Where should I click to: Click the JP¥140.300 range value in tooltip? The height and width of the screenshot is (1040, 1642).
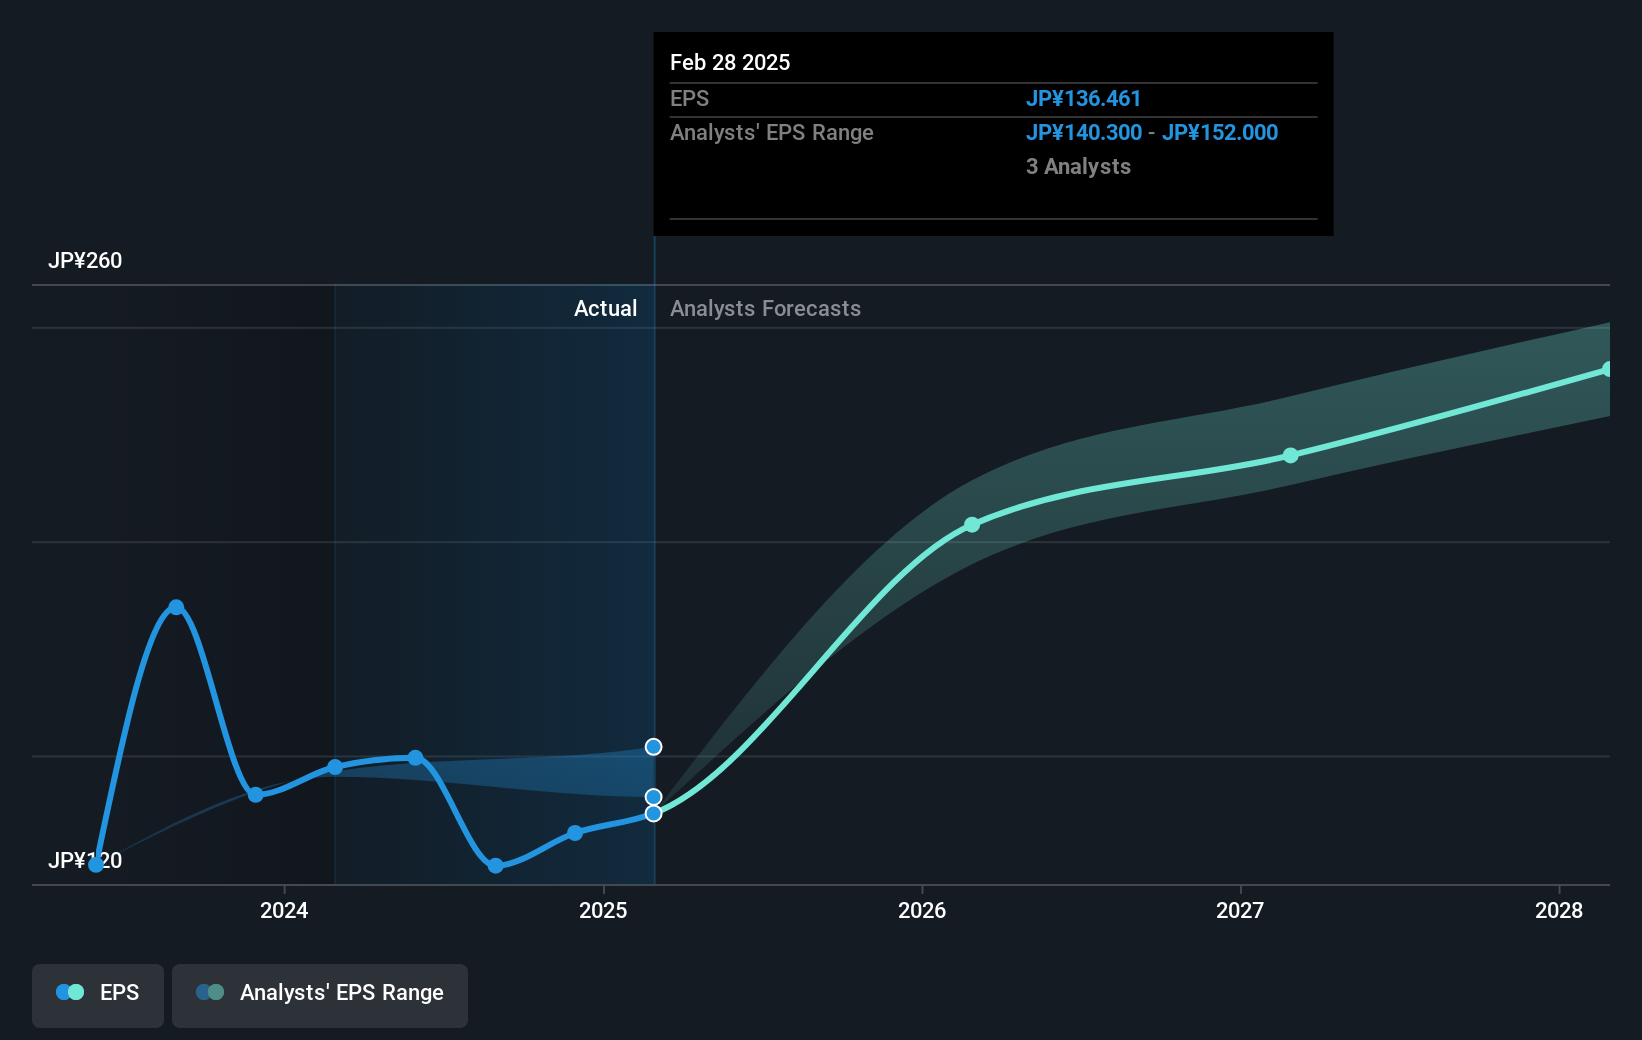[x=1083, y=132]
